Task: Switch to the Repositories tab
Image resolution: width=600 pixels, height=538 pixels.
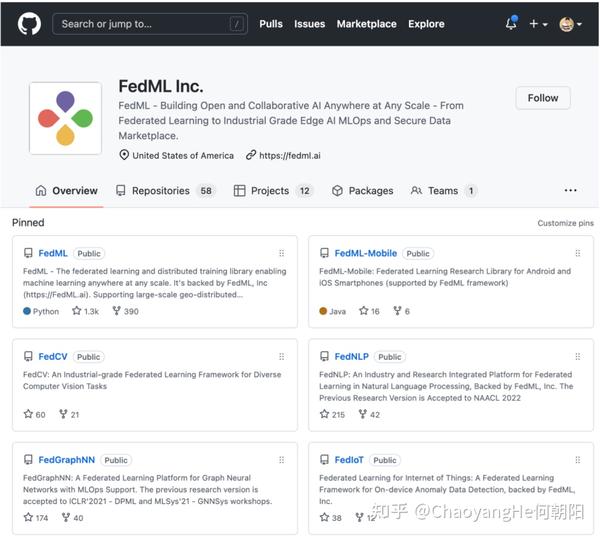Action: click(164, 190)
